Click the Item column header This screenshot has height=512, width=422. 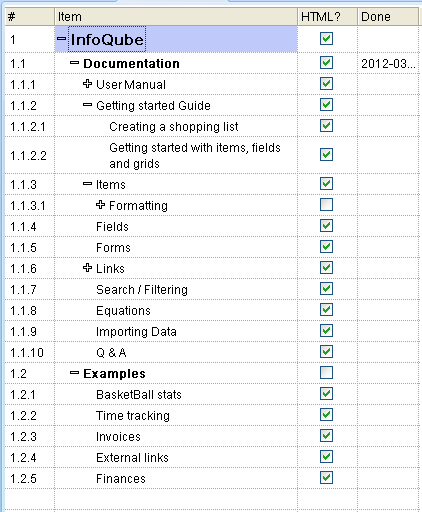pyautogui.click(x=176, y=16)
